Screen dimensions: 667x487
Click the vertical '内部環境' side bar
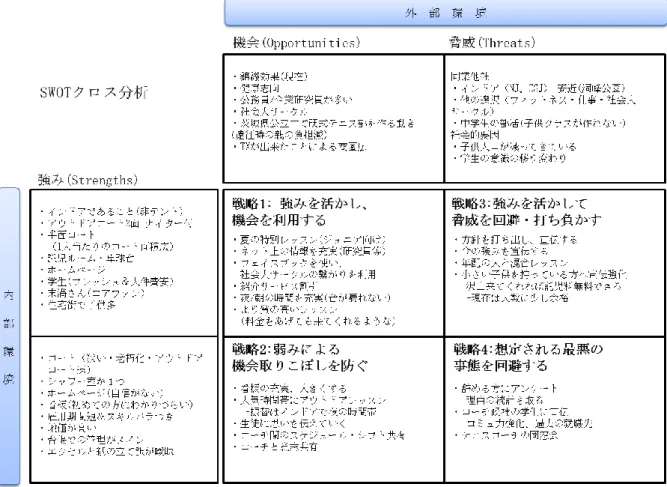[10, 336]
